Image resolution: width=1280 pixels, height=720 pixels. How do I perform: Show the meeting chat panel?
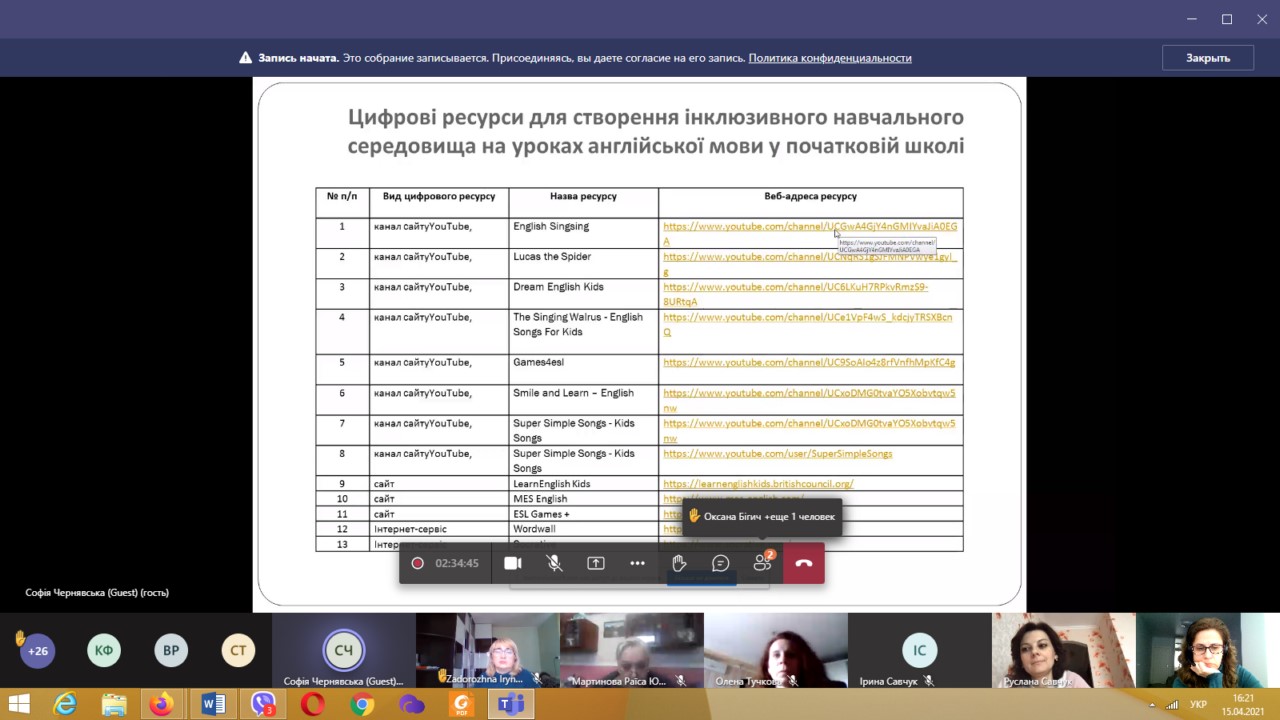point(720,563)
